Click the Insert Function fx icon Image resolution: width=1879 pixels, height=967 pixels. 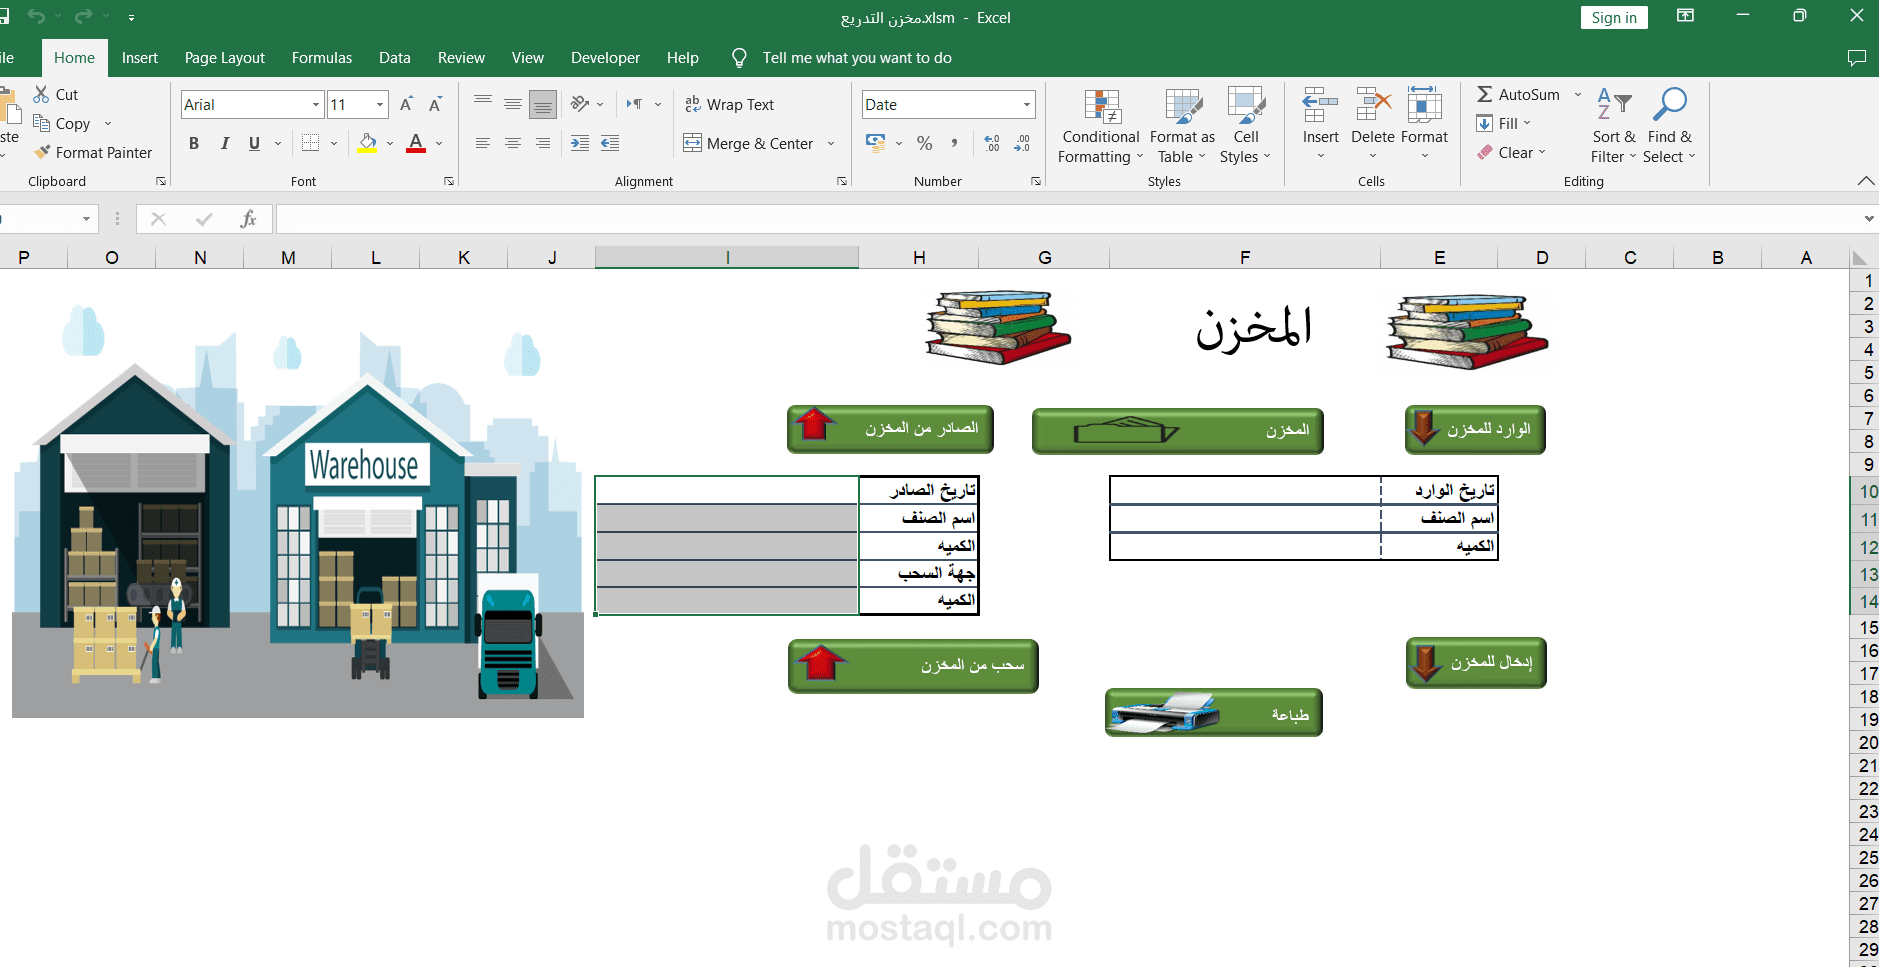click(248, 219)
